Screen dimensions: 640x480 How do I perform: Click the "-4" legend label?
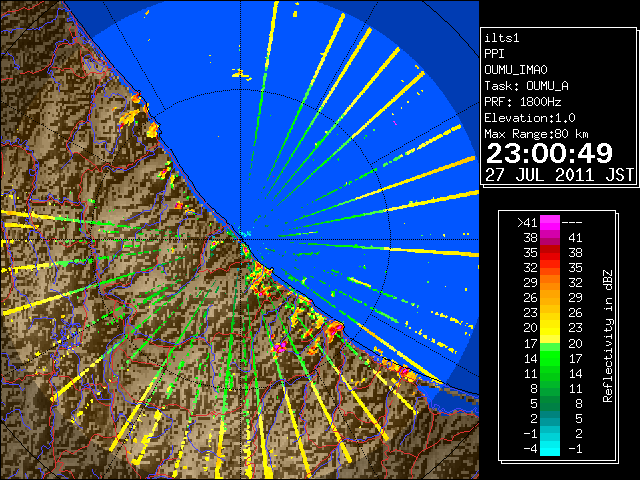[x=530, y=449]
